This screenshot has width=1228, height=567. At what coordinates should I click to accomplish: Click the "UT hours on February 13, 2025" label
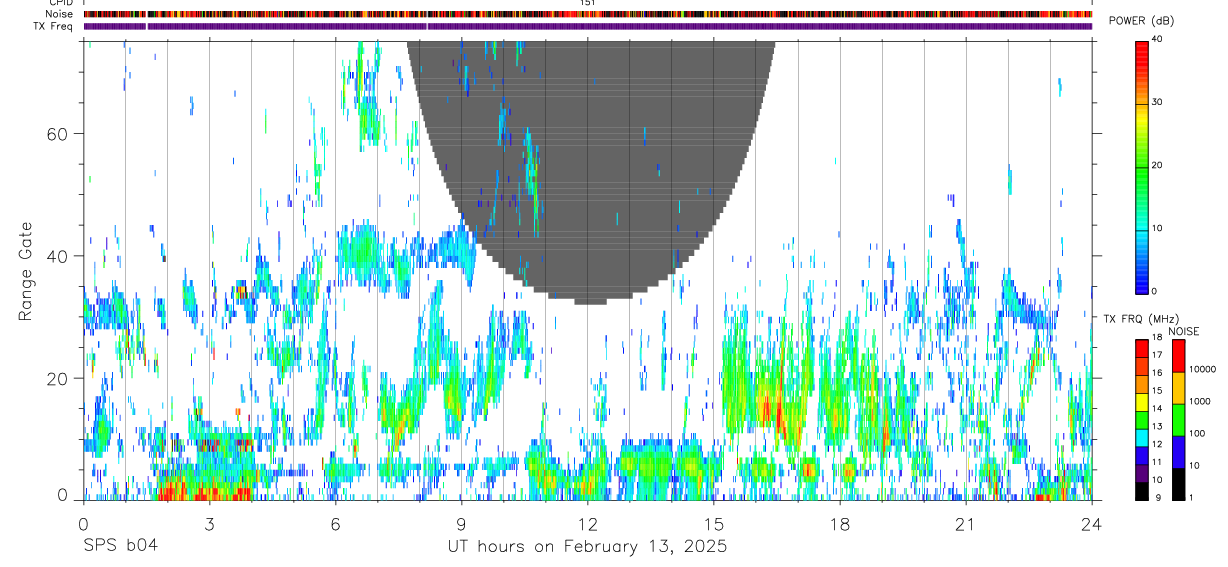587,547
